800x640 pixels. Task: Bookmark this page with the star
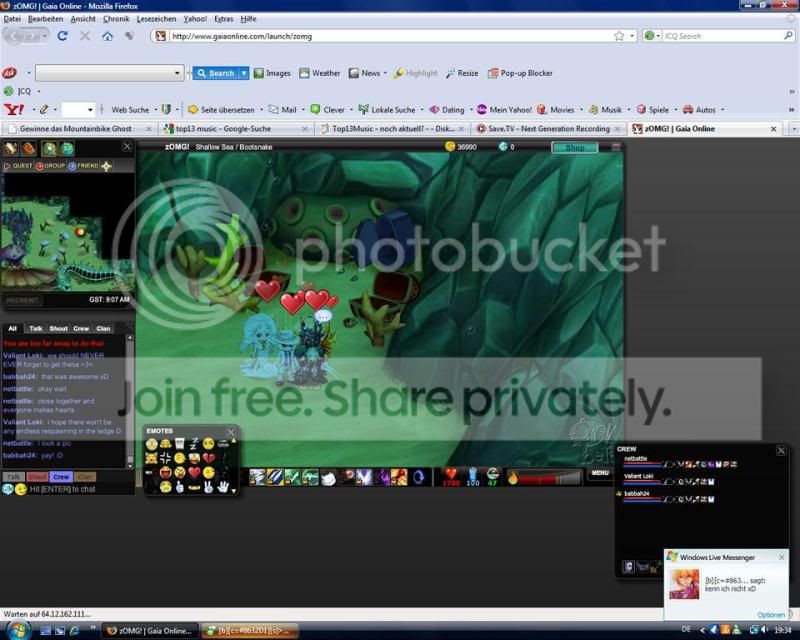pos(619,36)
